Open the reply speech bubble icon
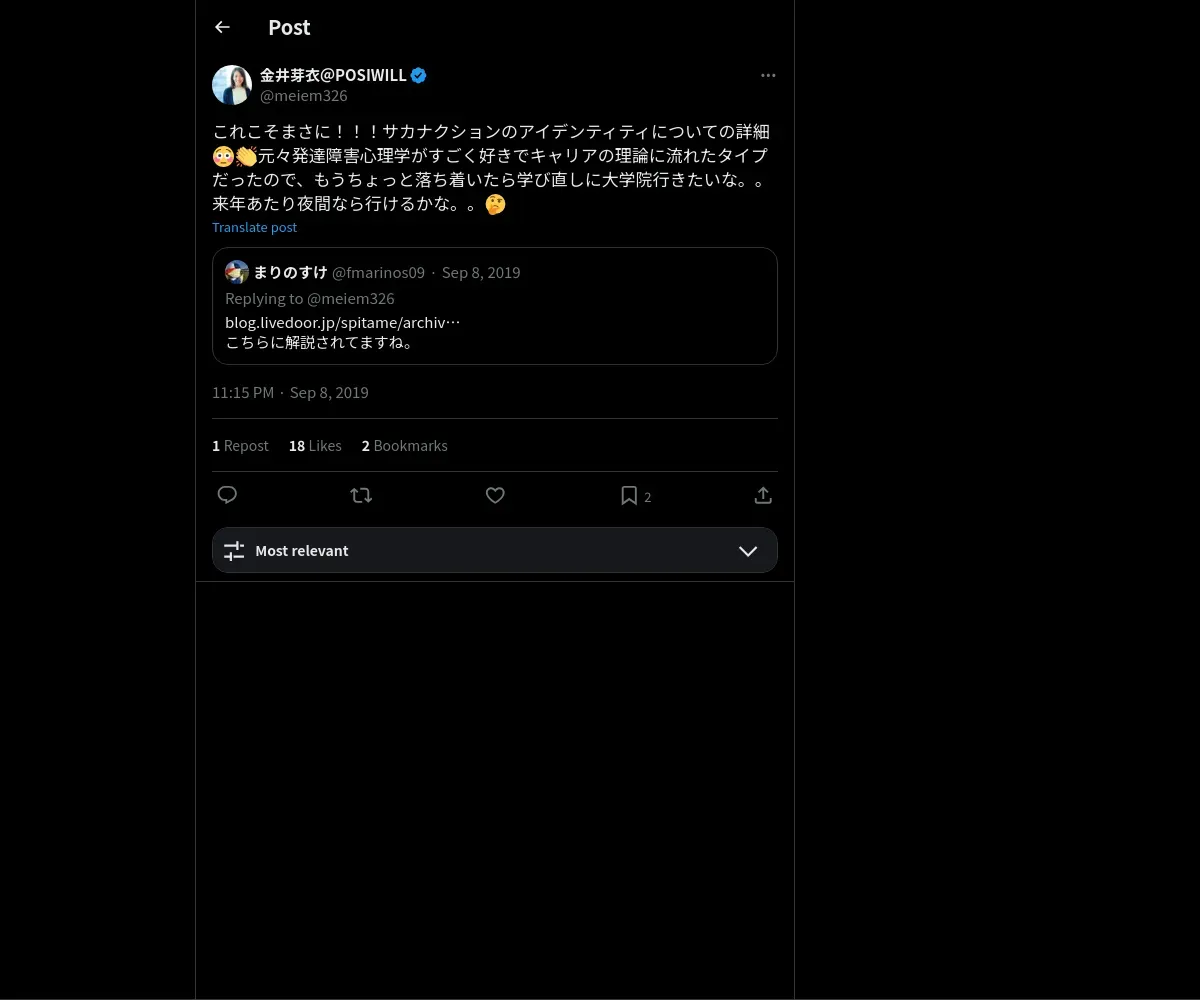Screen dimensions: 1200x1000 (x=227, y=495)
